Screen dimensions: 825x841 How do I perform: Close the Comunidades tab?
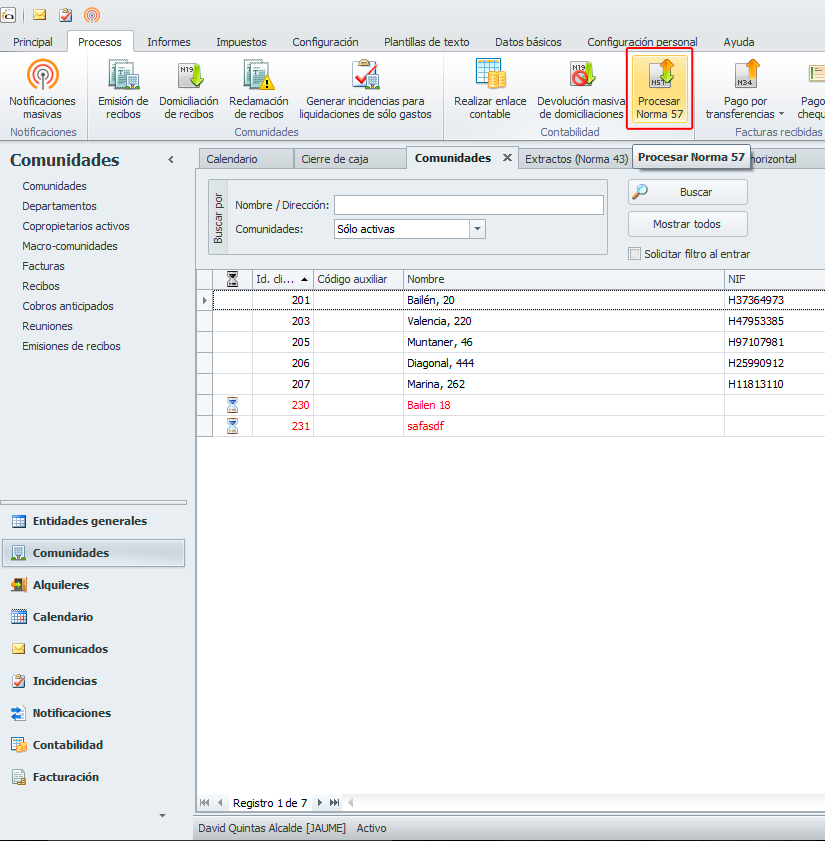tap(507, 158)
